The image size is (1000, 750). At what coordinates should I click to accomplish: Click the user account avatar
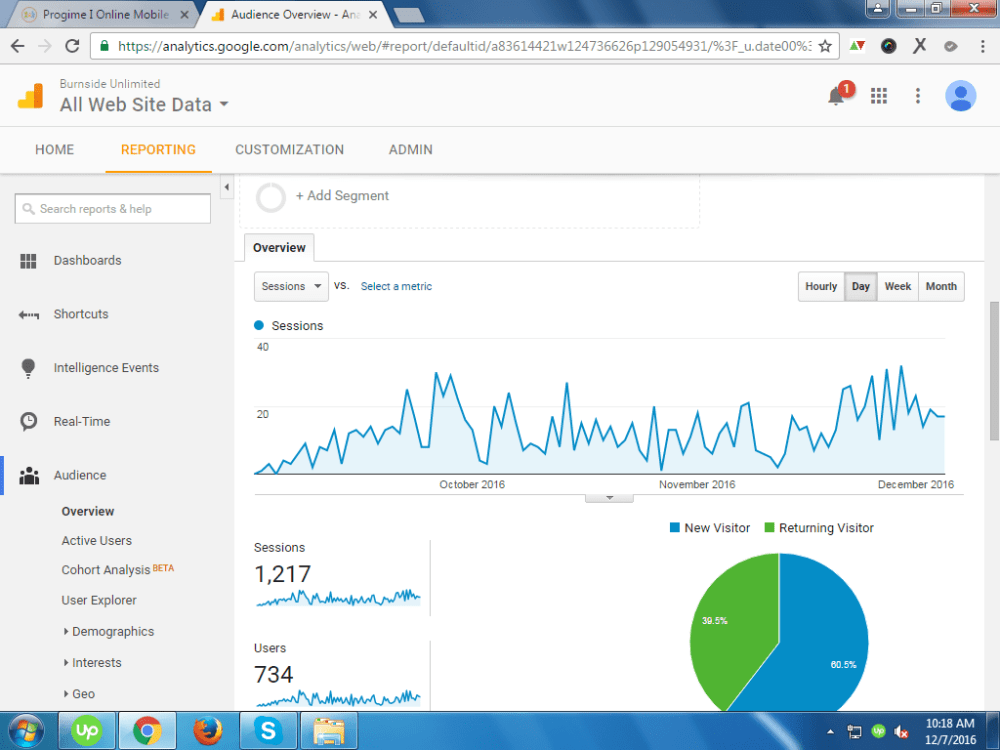[x=960, y=96]
